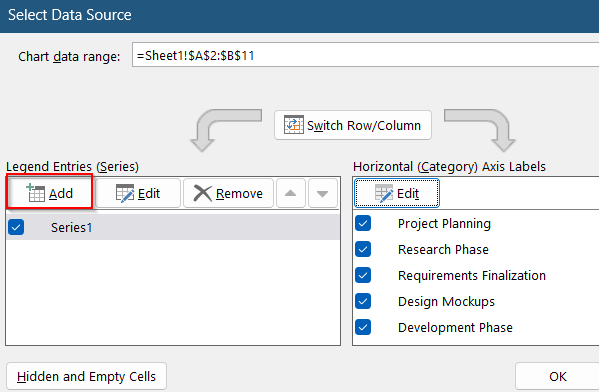Select Requirements Finalization label text

coord(472,275)
